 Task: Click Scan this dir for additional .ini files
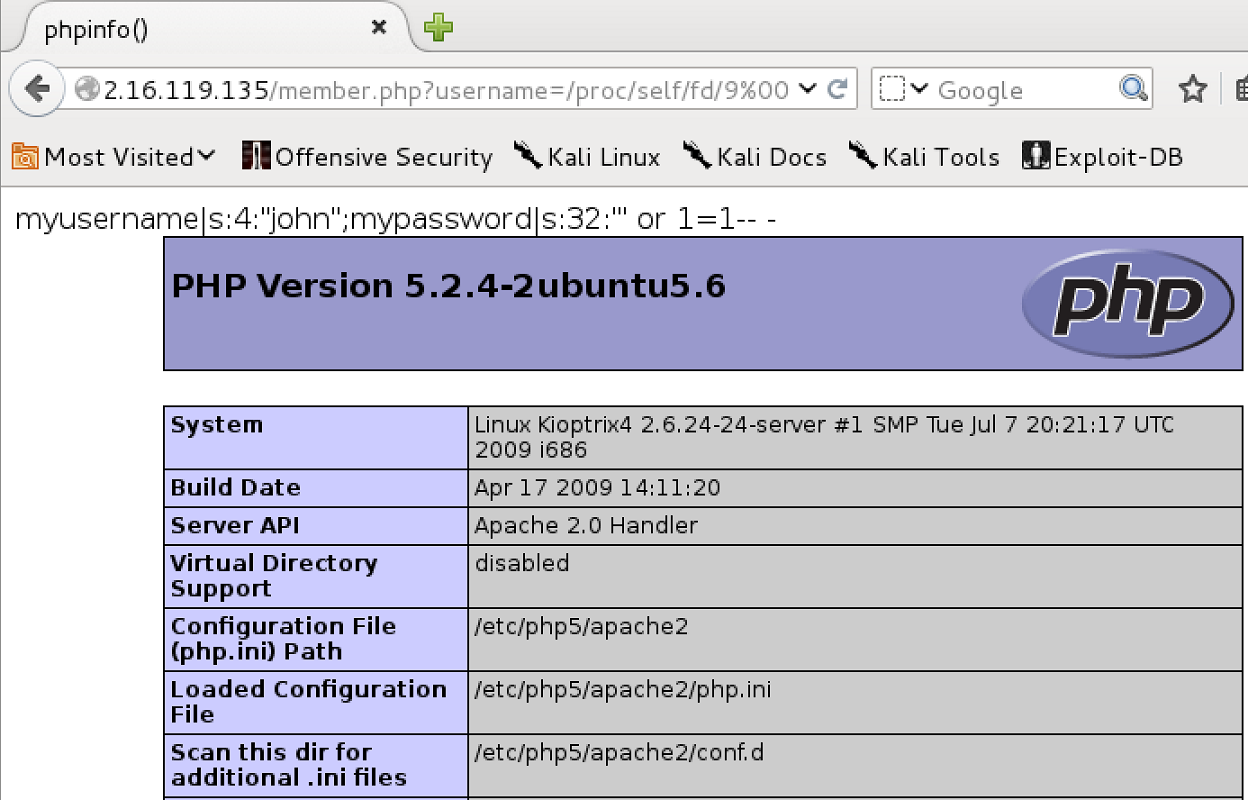[x=289, y=765]
